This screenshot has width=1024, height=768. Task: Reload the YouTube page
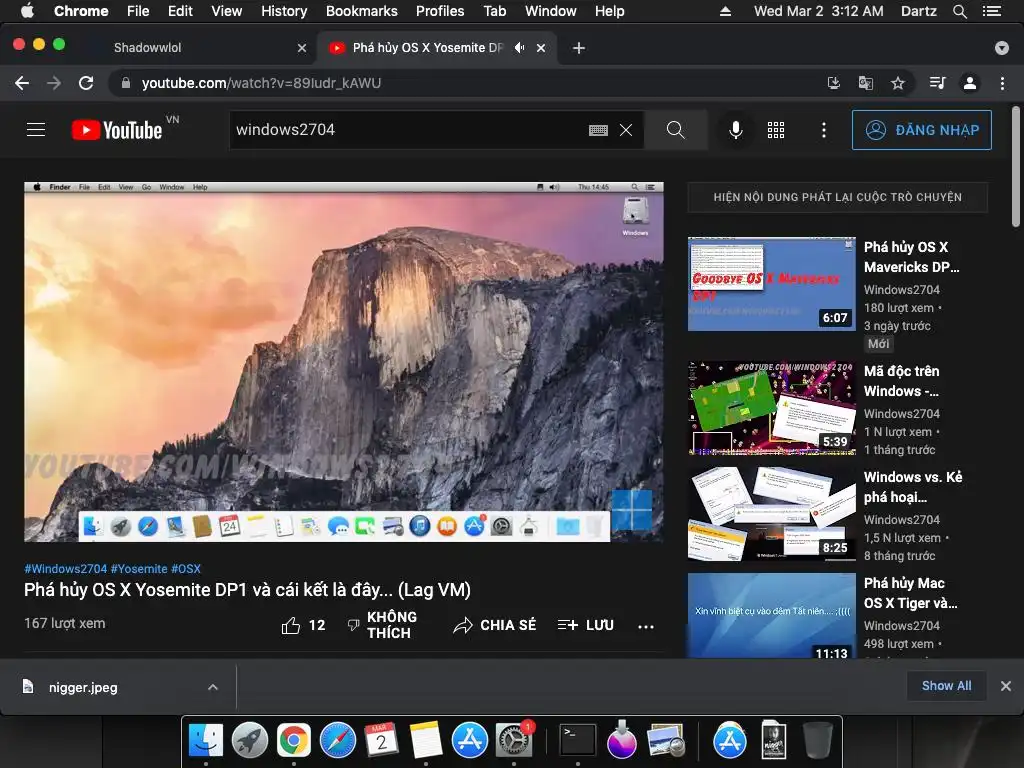click(86, 83)
